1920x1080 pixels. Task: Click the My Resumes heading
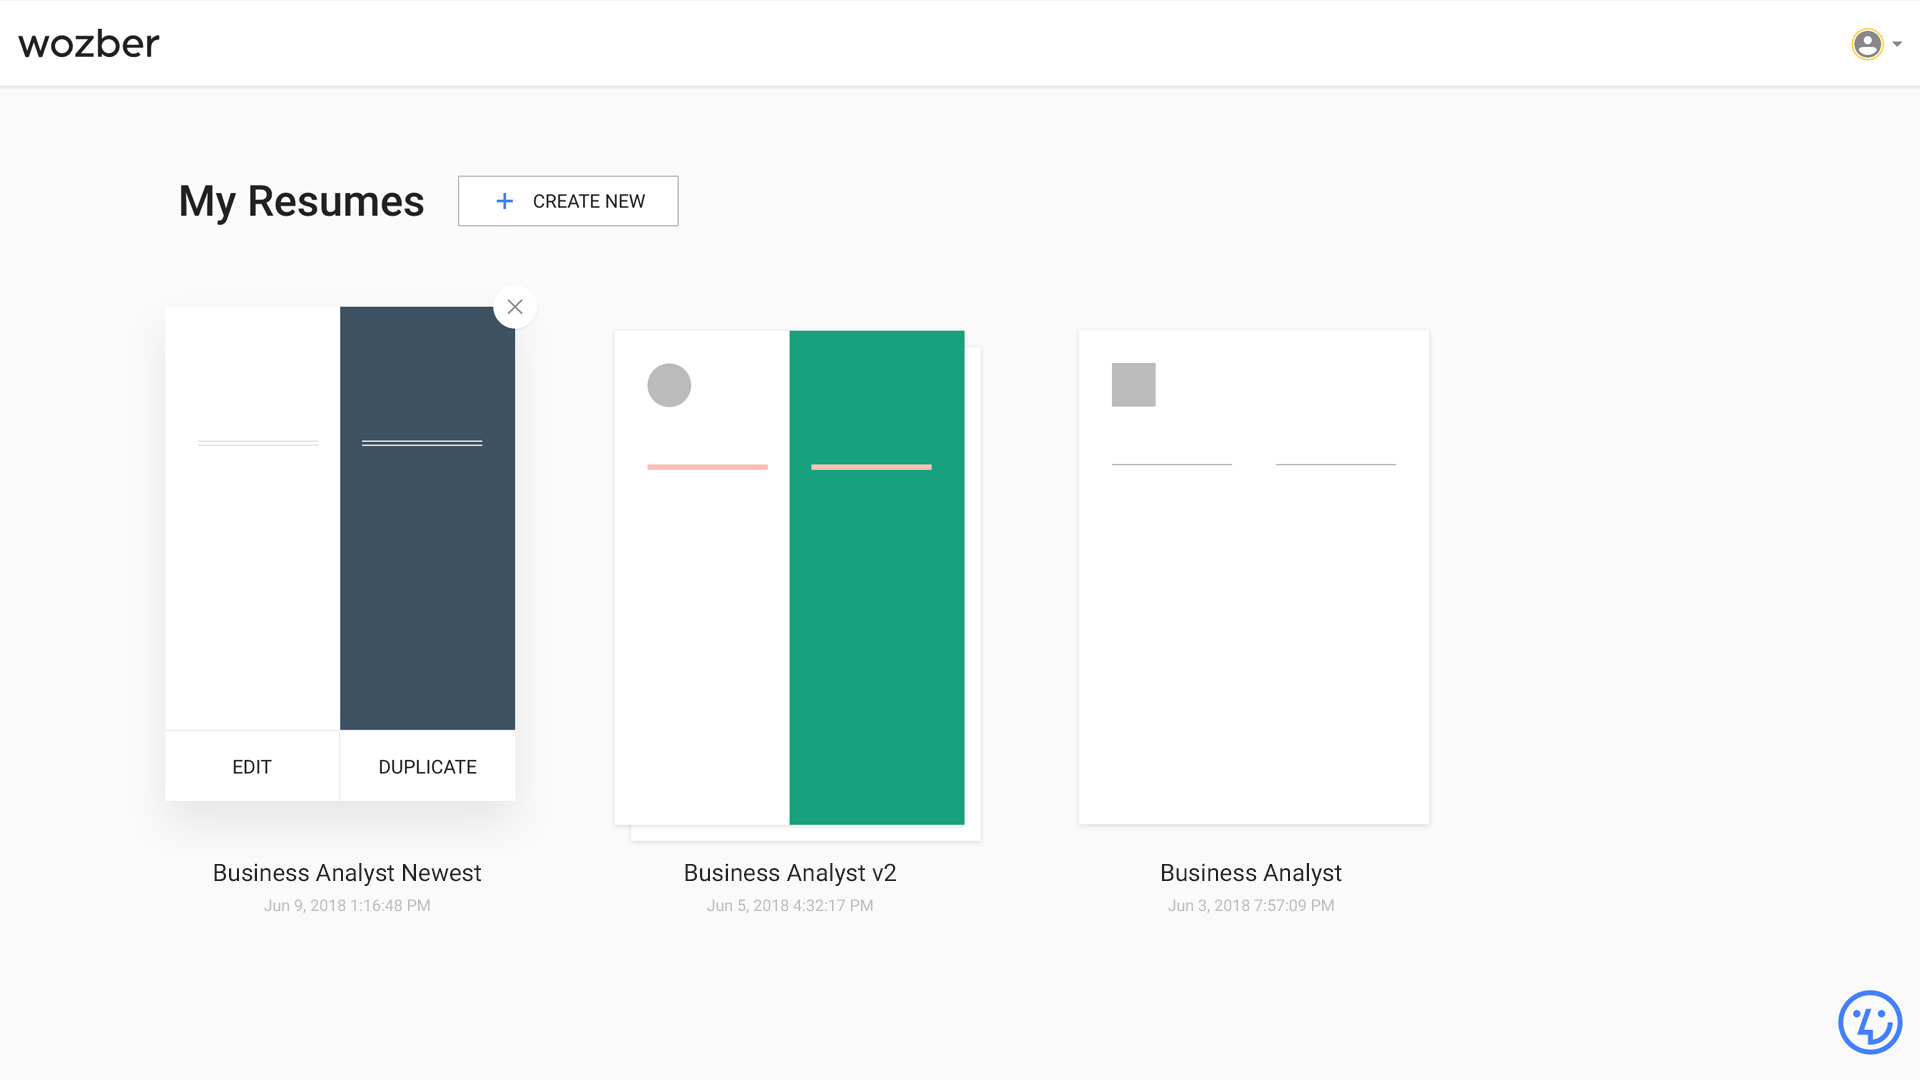(x=301, y=201)
